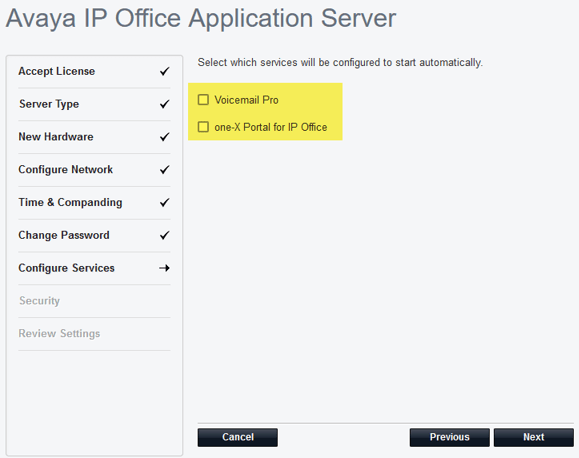Click the checkmark beside Time & Companding
Viewport: 579px width, 458px height.
pos(165,202)
